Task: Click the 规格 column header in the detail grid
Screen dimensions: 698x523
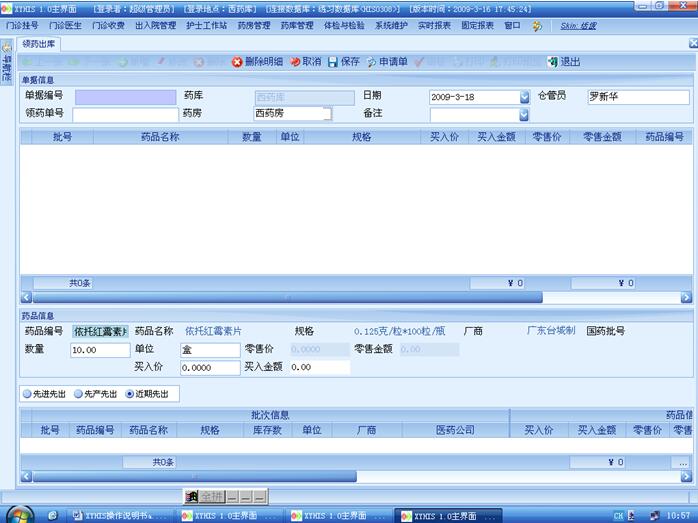Action: [362, 137]
